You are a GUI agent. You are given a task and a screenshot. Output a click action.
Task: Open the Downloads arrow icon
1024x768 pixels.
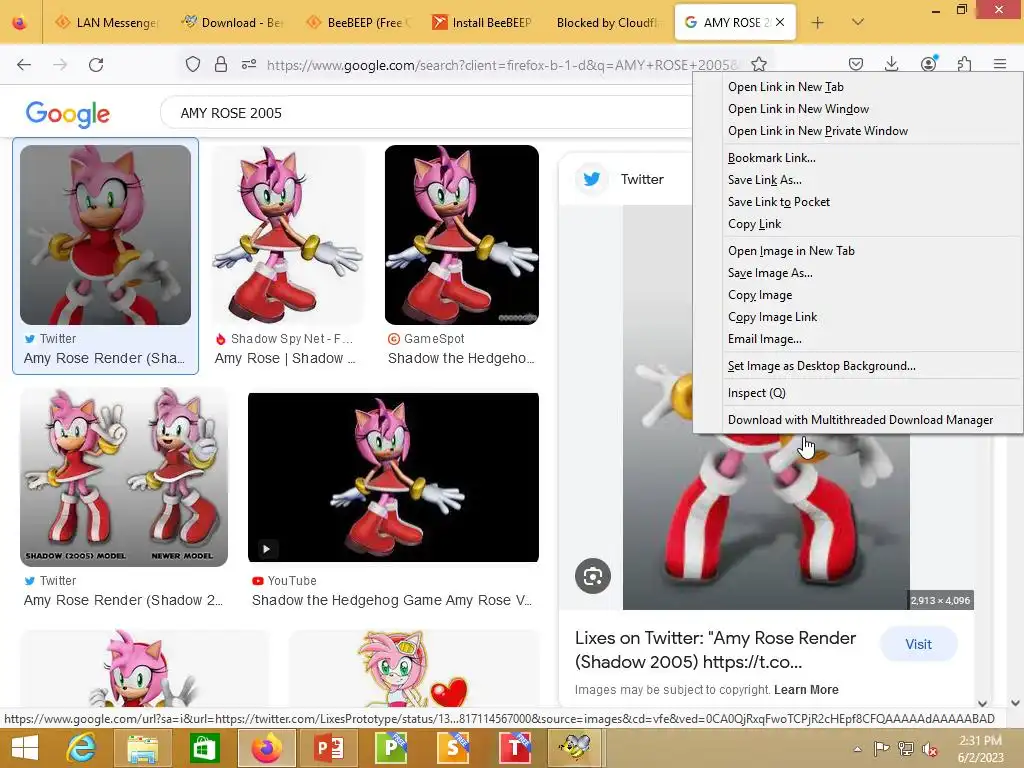coord(891,64)
